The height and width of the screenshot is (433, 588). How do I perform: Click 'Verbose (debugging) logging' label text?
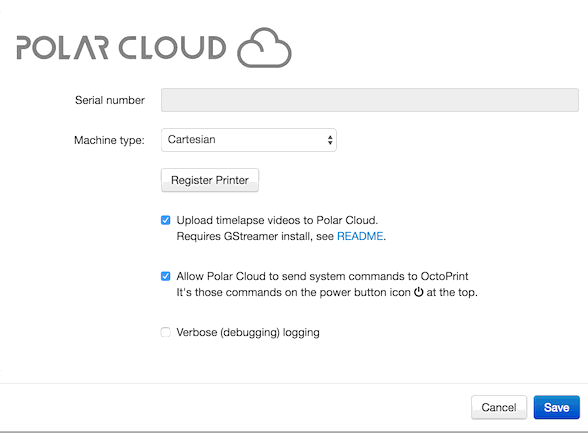[x=248, y=333]
